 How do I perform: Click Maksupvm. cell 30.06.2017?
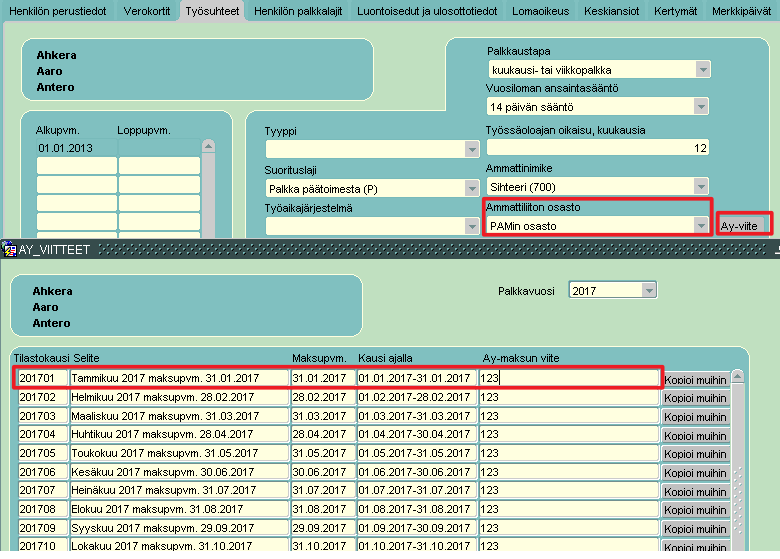click(x=323, y=471)
